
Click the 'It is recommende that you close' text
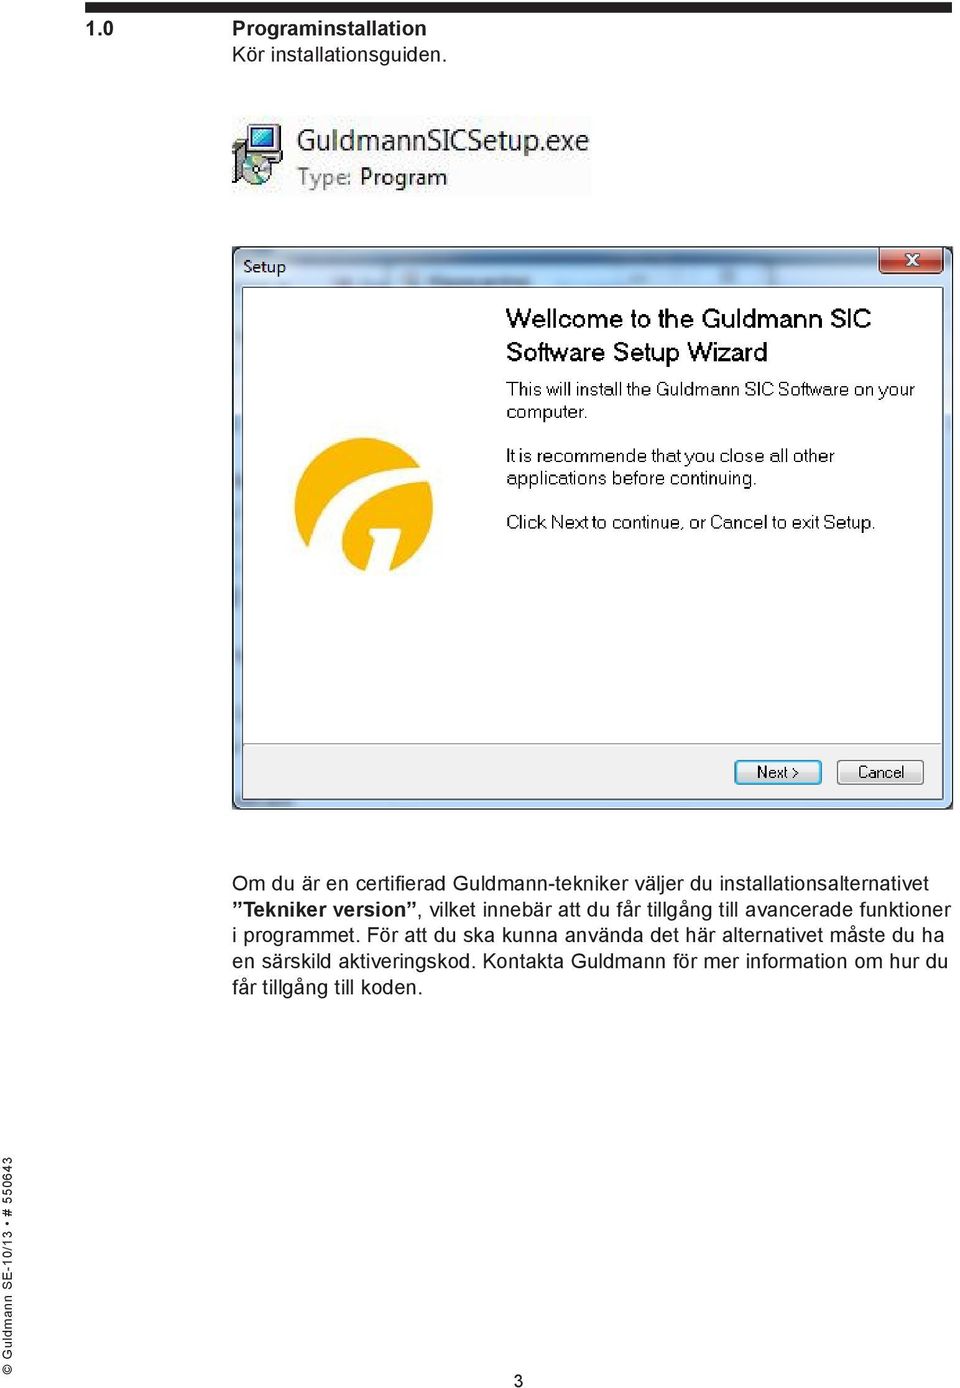(670, 467)
